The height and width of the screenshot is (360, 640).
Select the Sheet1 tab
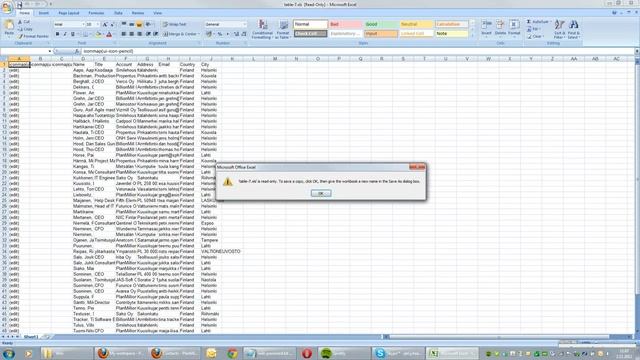(31, 337)
